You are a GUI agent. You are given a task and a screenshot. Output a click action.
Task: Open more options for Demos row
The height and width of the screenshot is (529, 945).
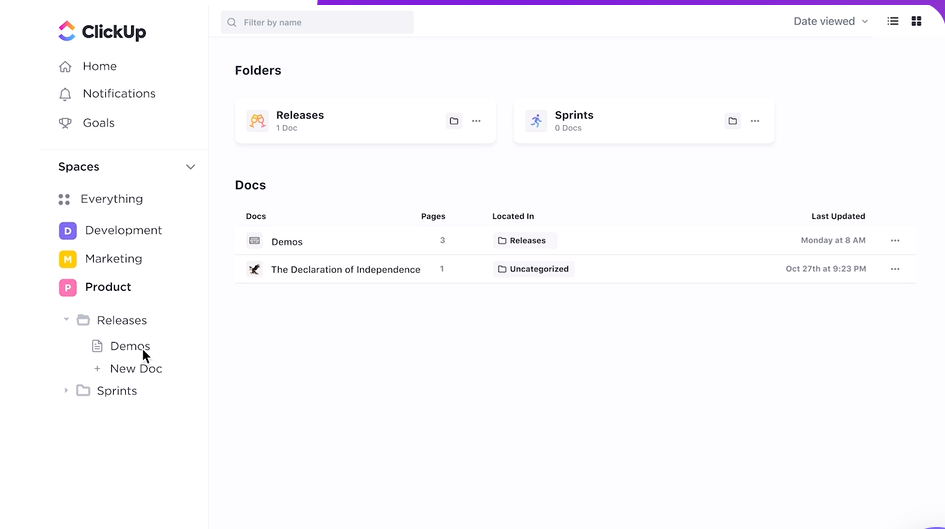click(895, 240)
